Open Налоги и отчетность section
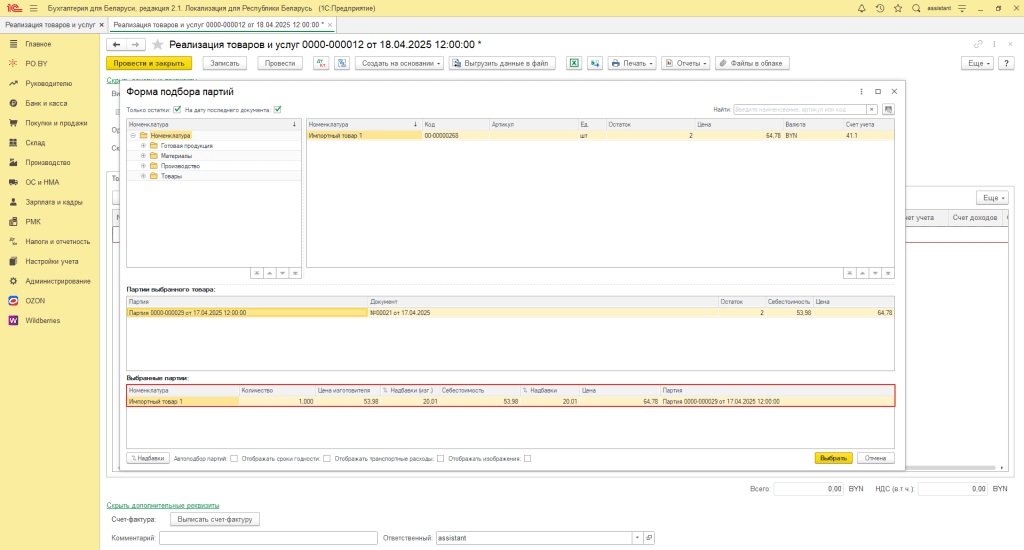Screen dimensions: 1024x550 pos(57,242)
